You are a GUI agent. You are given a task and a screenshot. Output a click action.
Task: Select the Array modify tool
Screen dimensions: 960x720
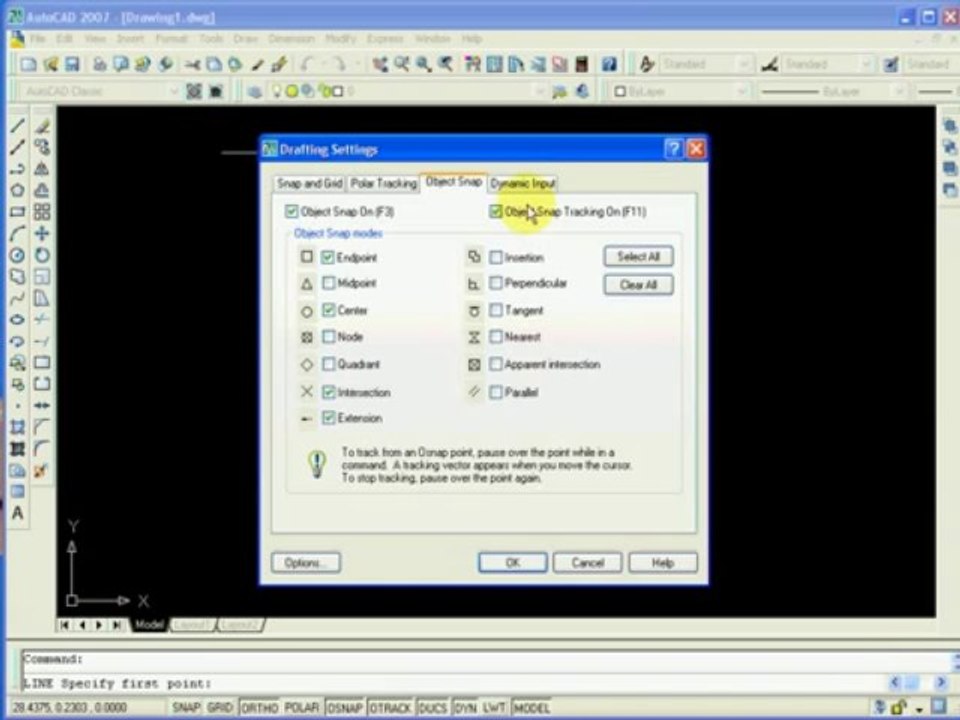42,212
